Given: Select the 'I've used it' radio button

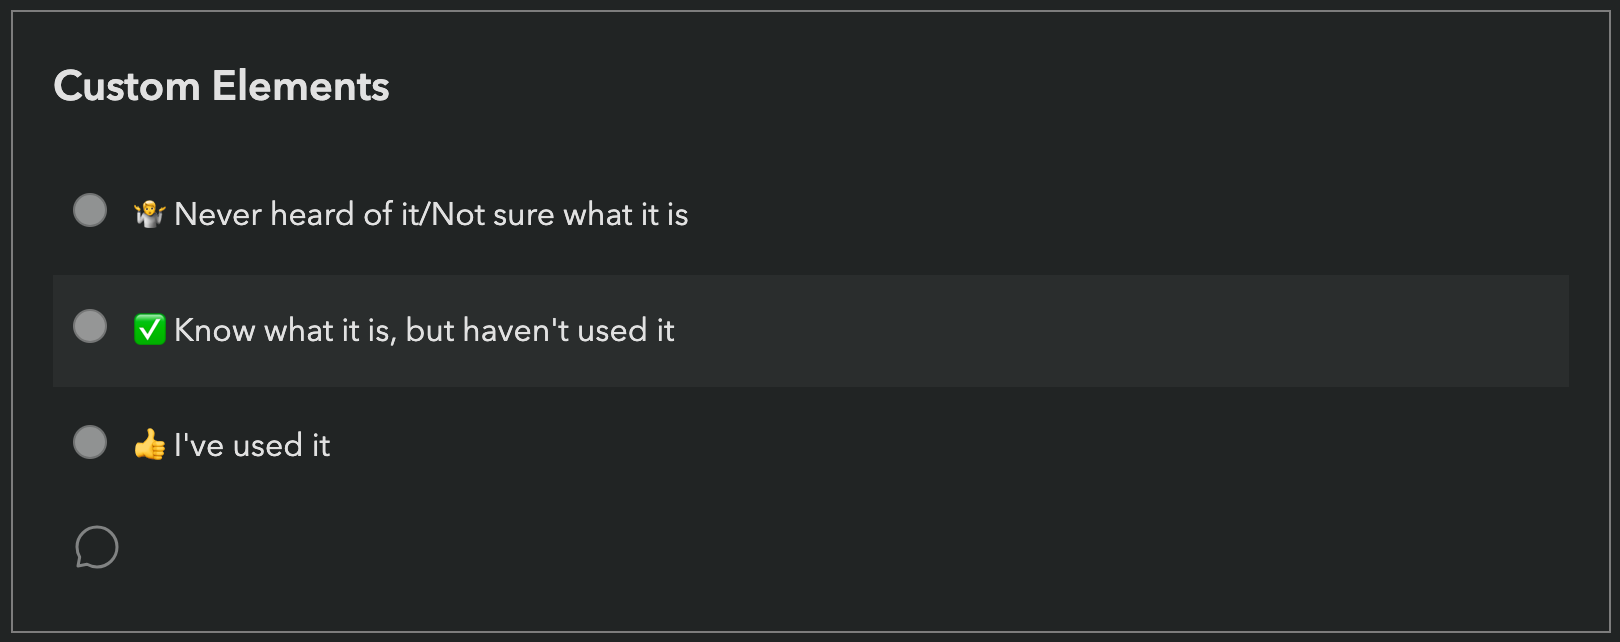Looking at the screenshot, I should point(89,442).
